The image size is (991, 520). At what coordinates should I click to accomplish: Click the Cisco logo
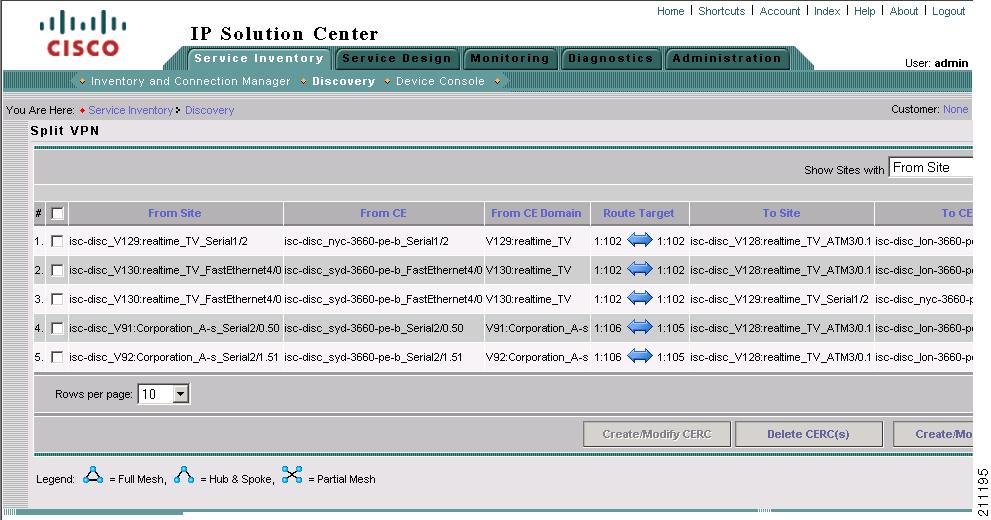83,33
